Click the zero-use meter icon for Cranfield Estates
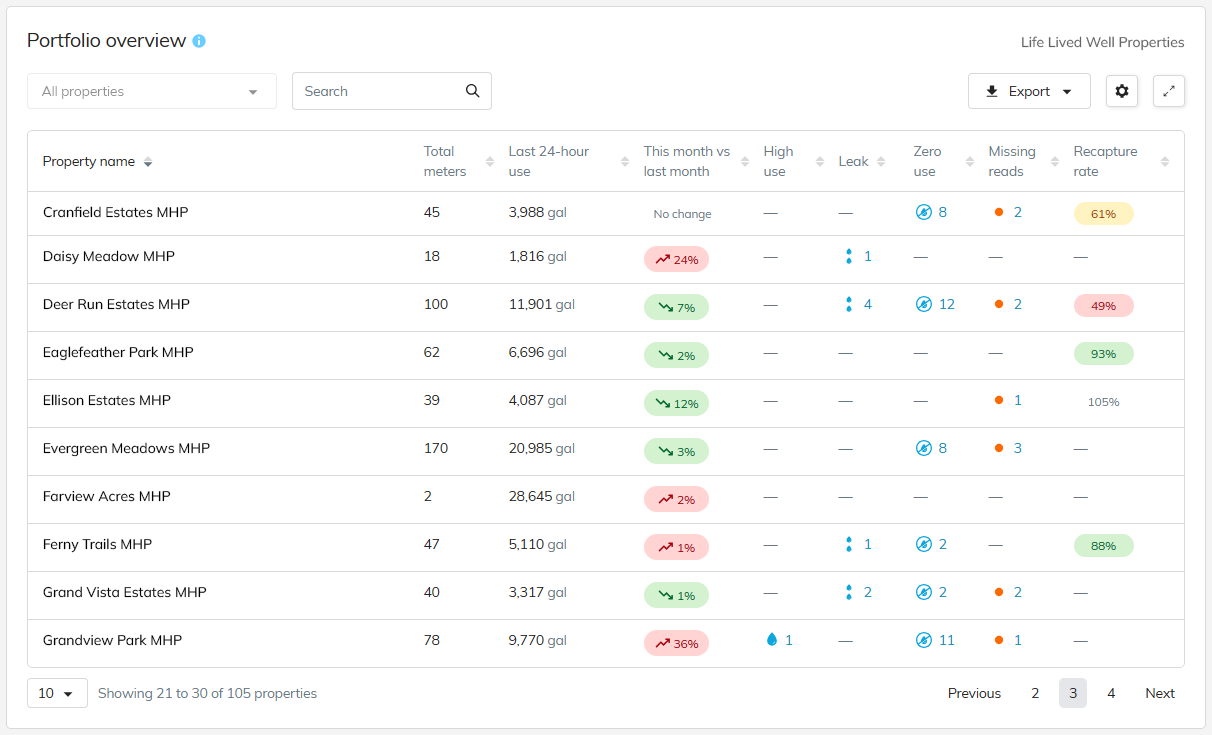 coord(923,212)
